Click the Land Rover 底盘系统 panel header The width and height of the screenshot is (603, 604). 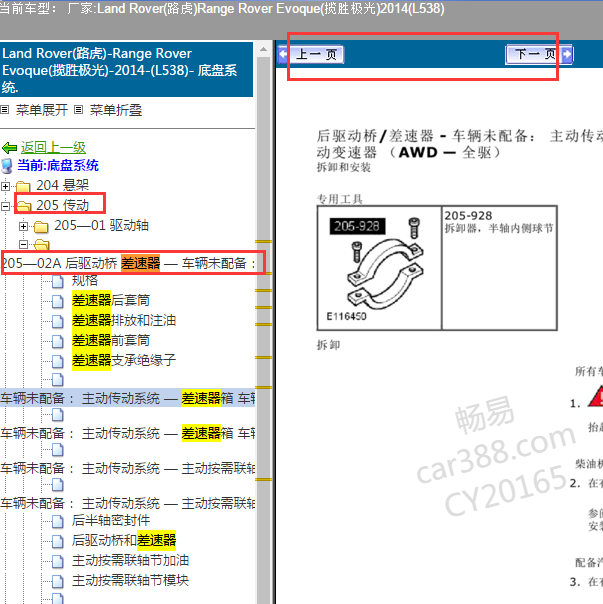coord(126,70)
